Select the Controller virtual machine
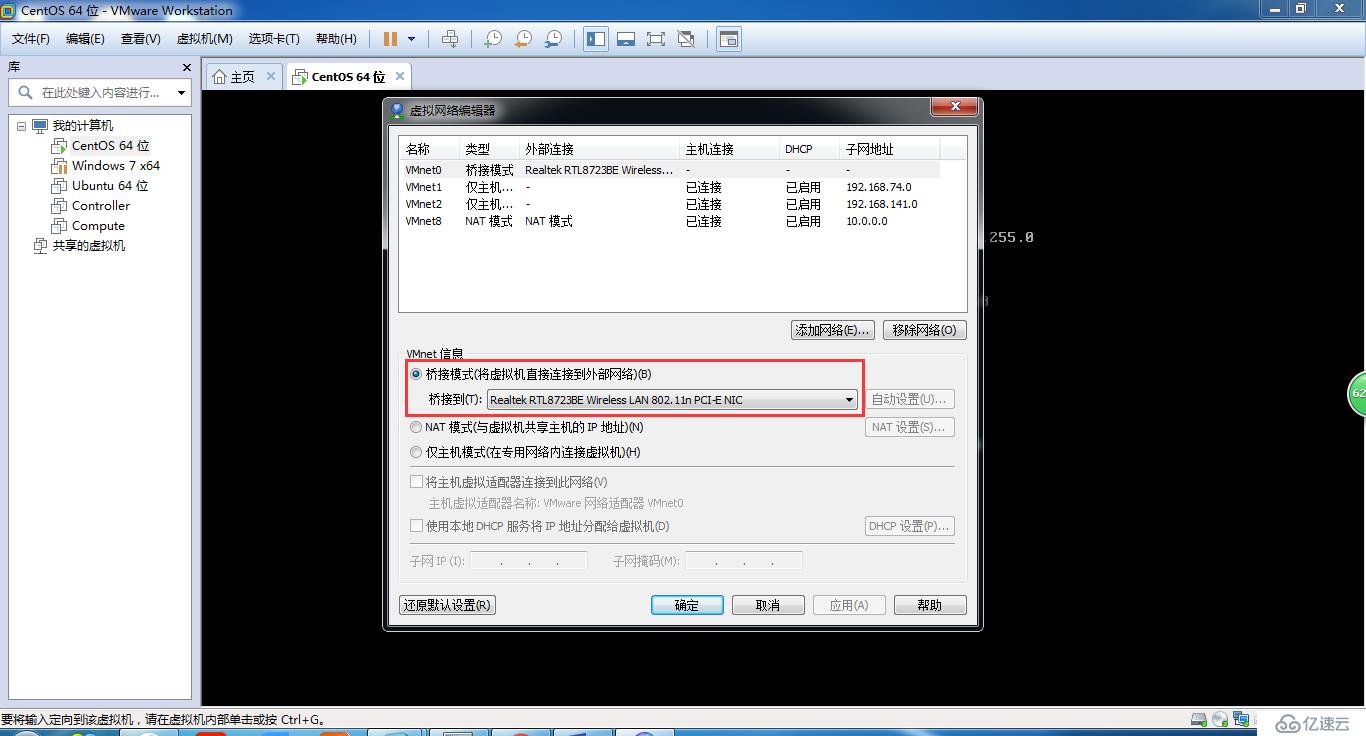Viewport: 1366px width, 736px height. 100,205
